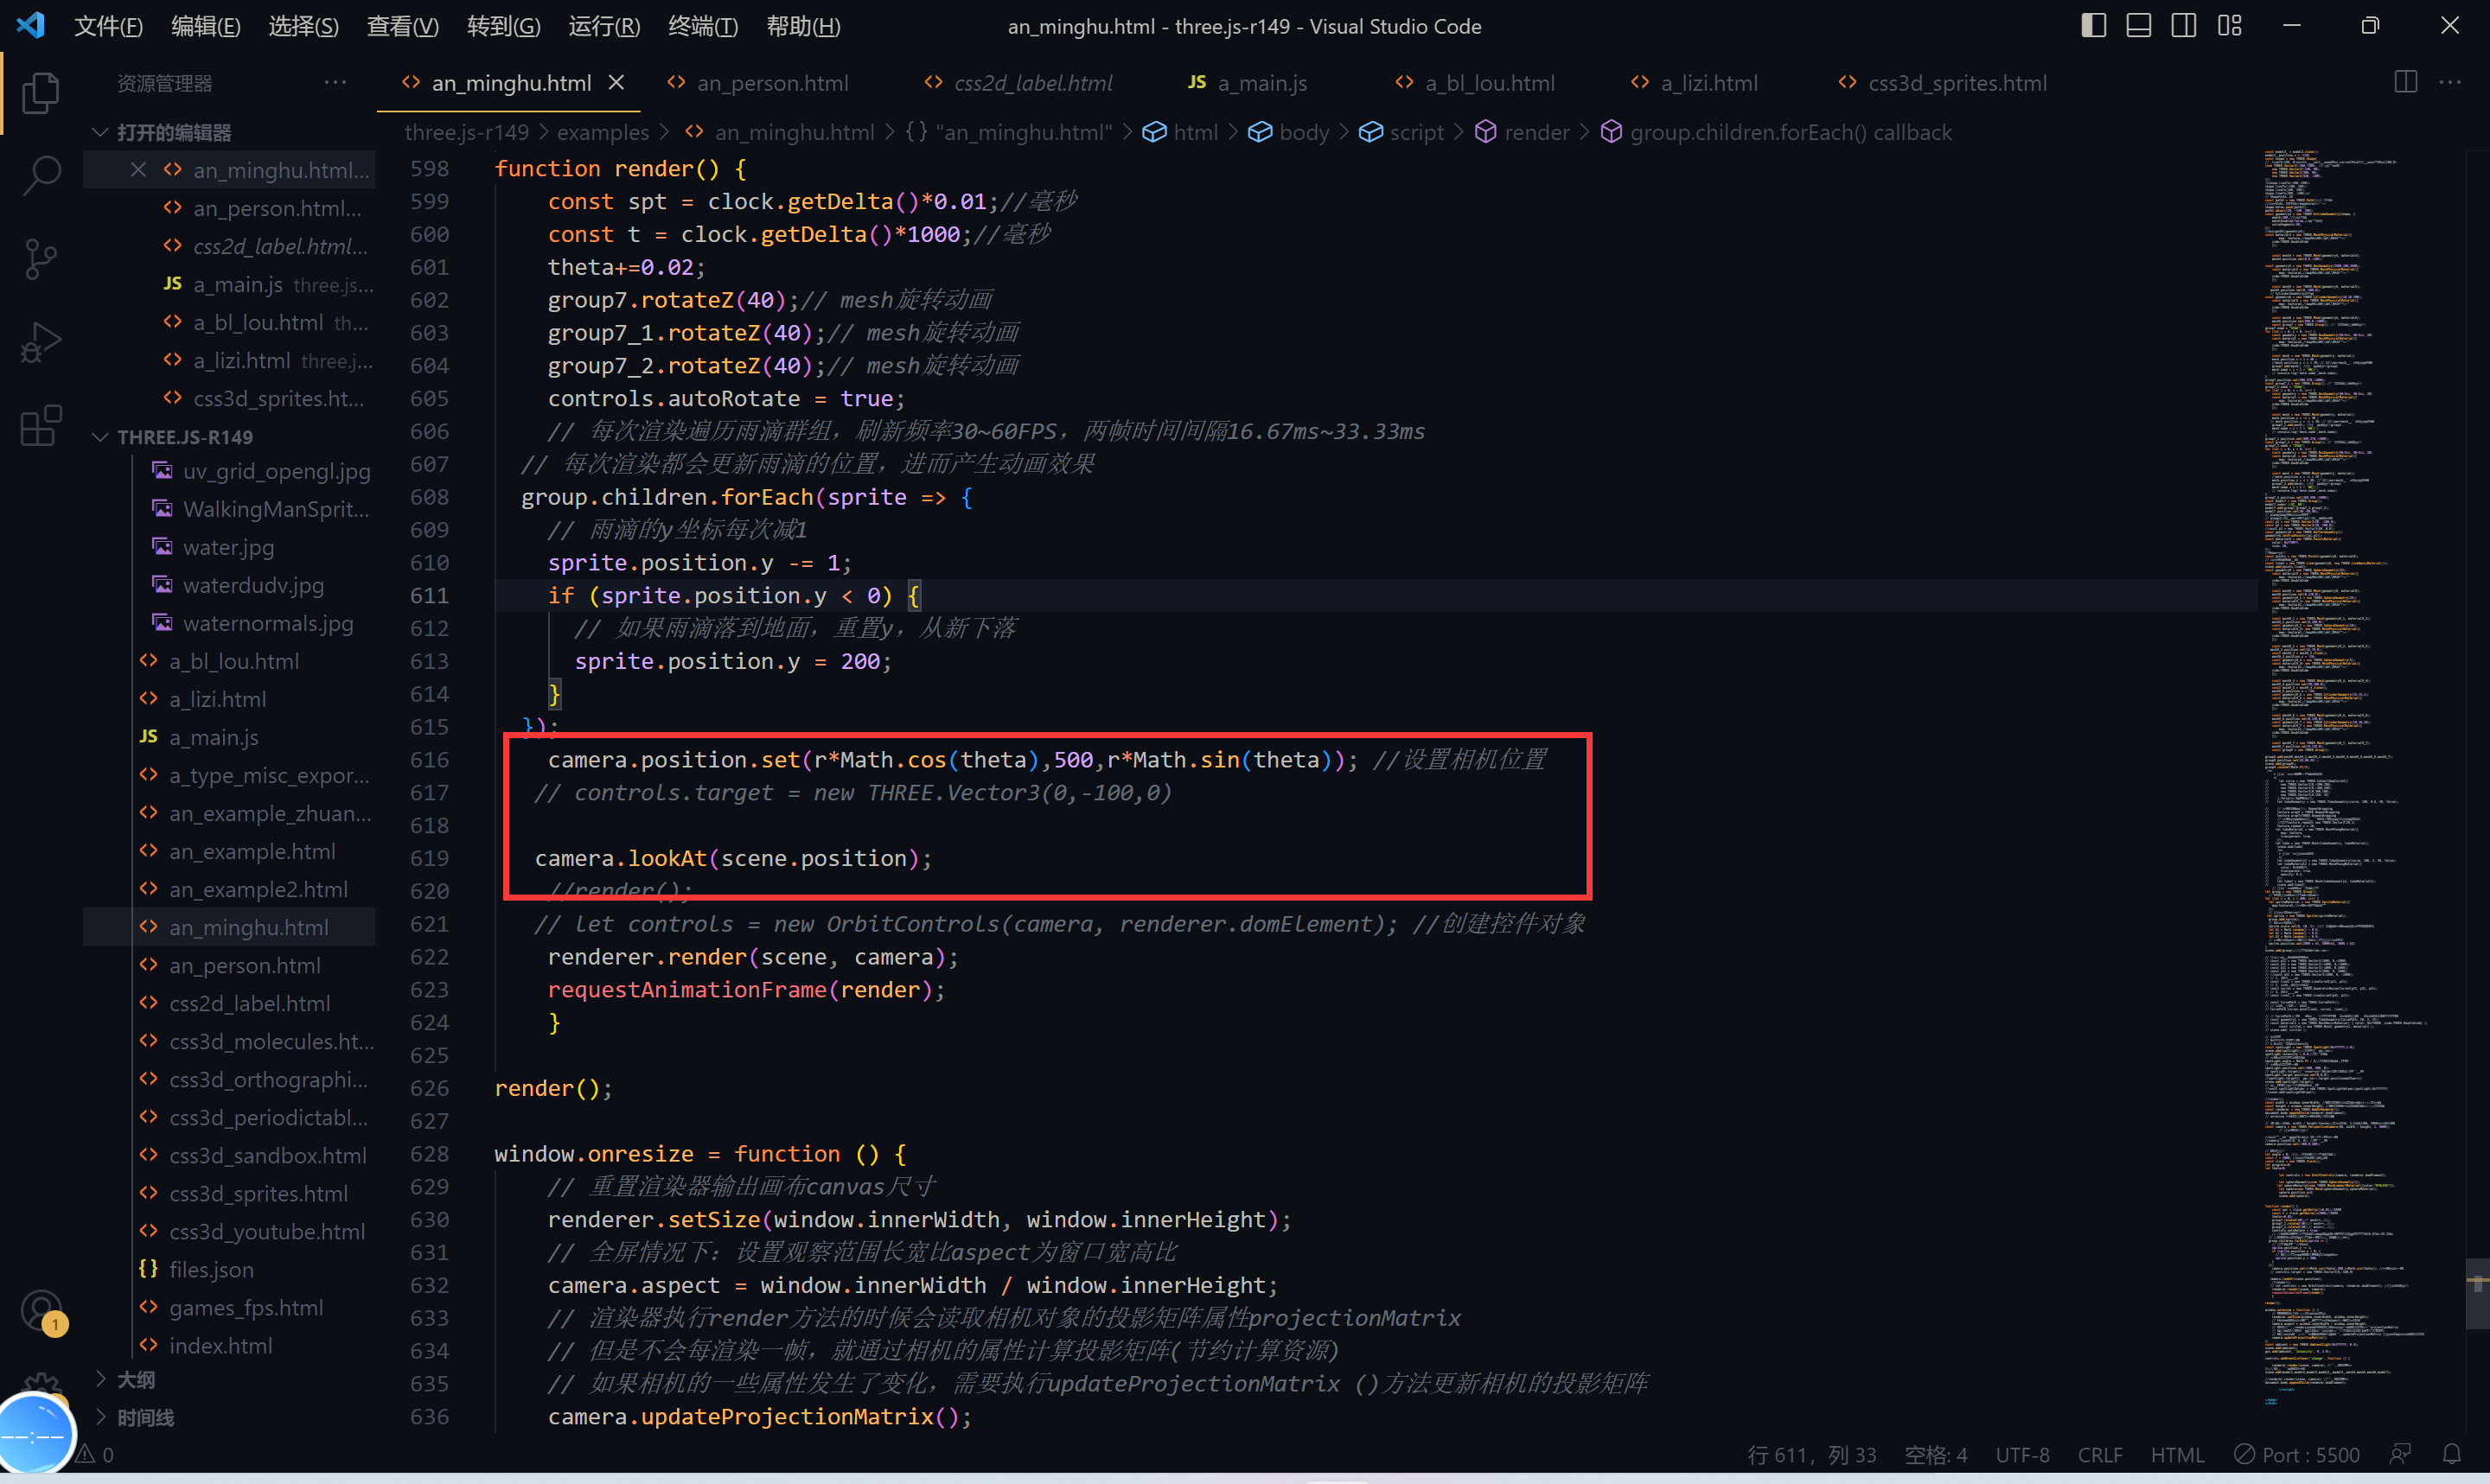Toggle the primary side bar layout button
Viewport: 2490px width, 1484px height.
2093,26
